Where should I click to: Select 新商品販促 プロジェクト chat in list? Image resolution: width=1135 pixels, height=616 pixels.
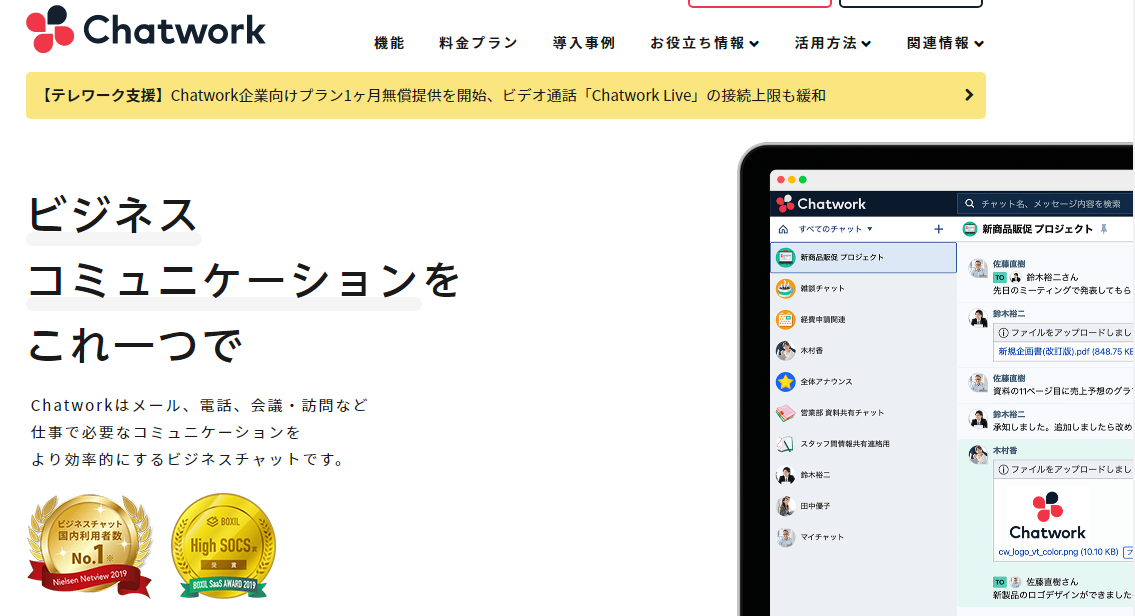click(x=864, y=258)
